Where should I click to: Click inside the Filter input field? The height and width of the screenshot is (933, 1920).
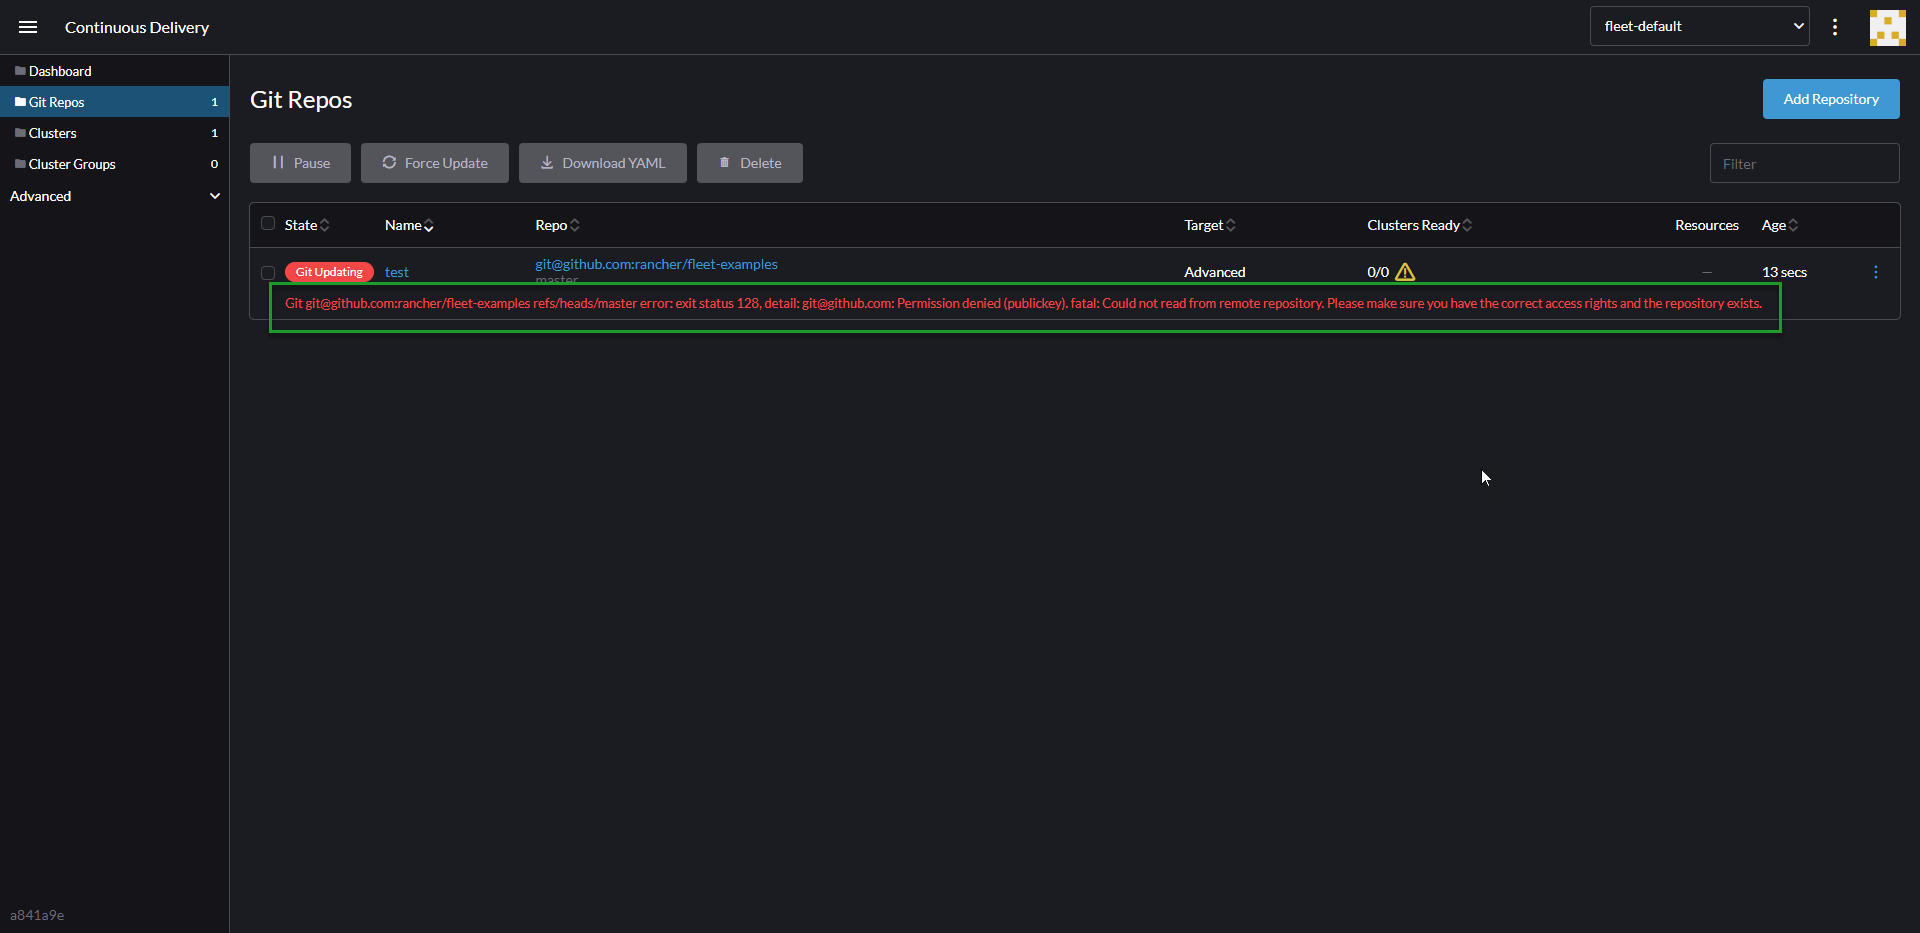tap(1804, 163)
